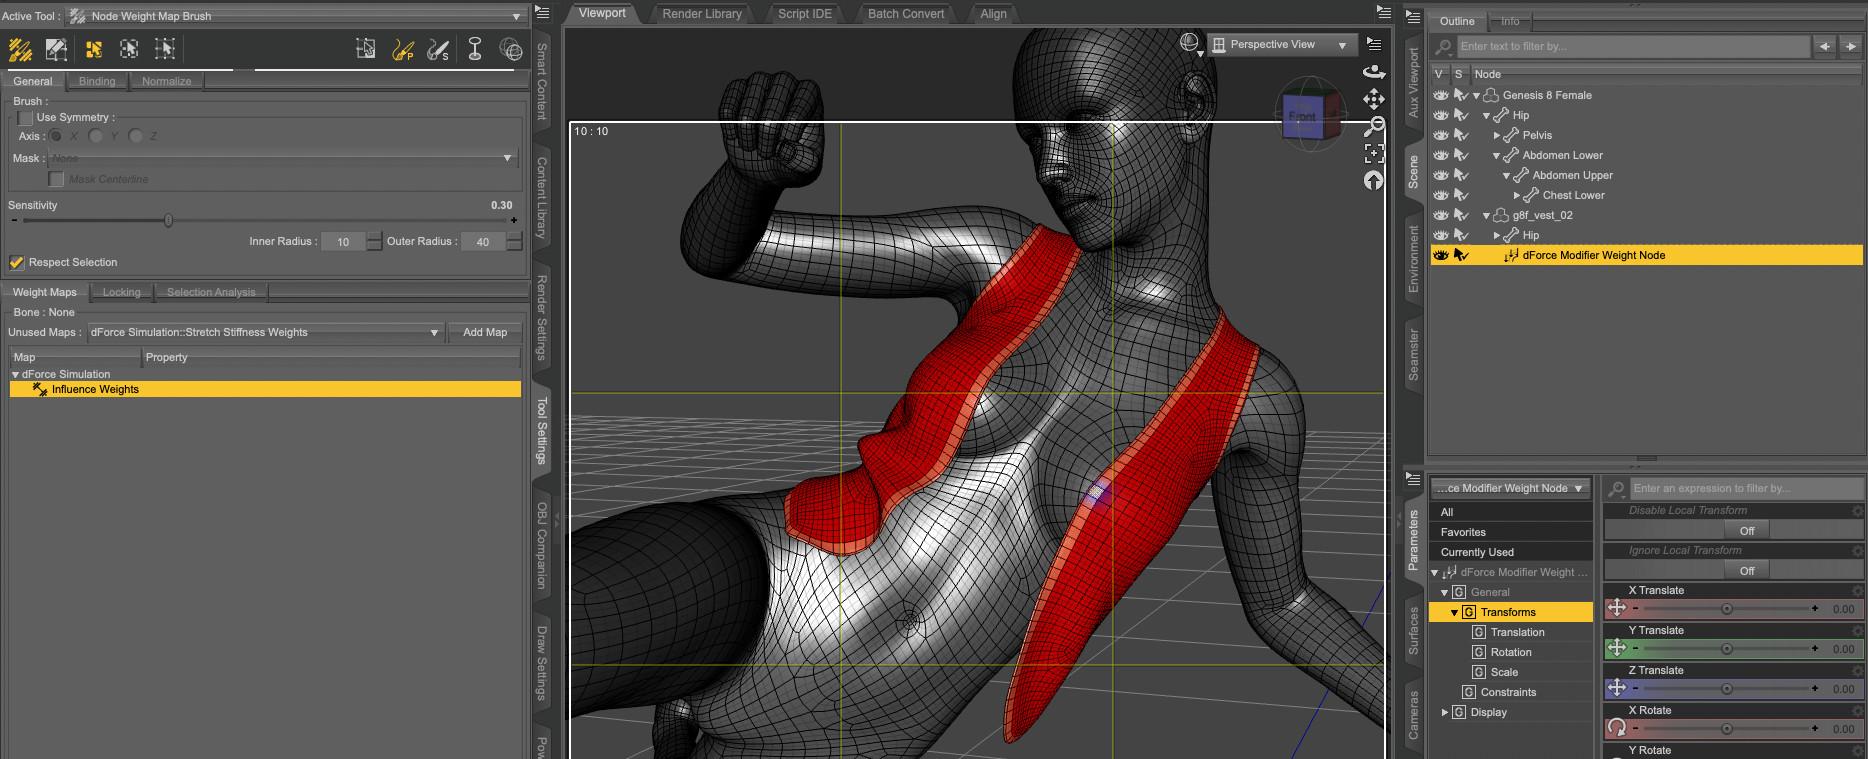1868x759 pixels.
Task: Click the X Translate move handle icon
Action: coord(1616,608)
